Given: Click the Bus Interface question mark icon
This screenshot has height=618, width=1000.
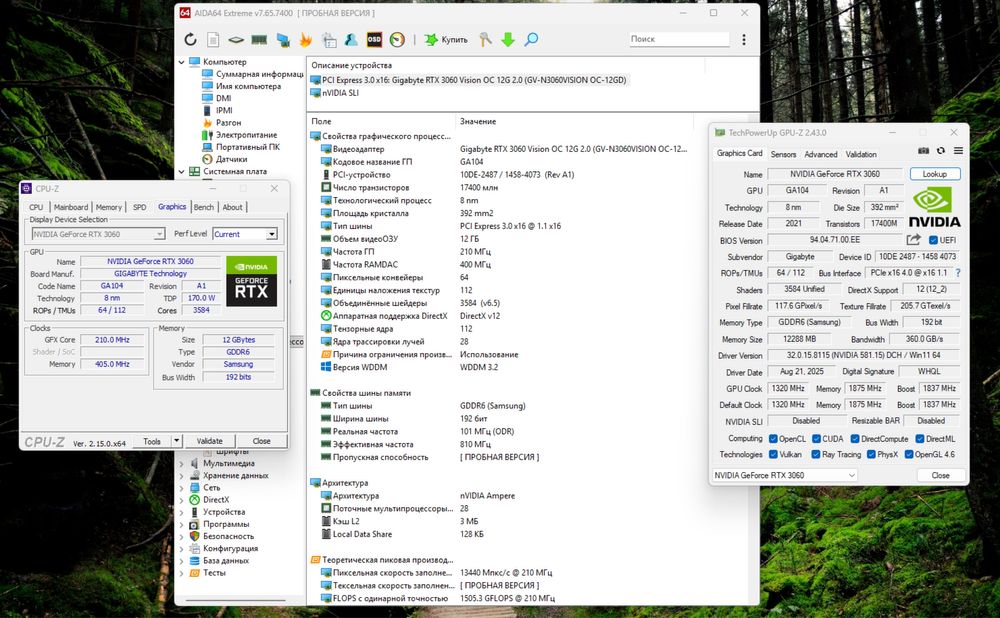Looking at the screenshot, I should coord(957,272).
